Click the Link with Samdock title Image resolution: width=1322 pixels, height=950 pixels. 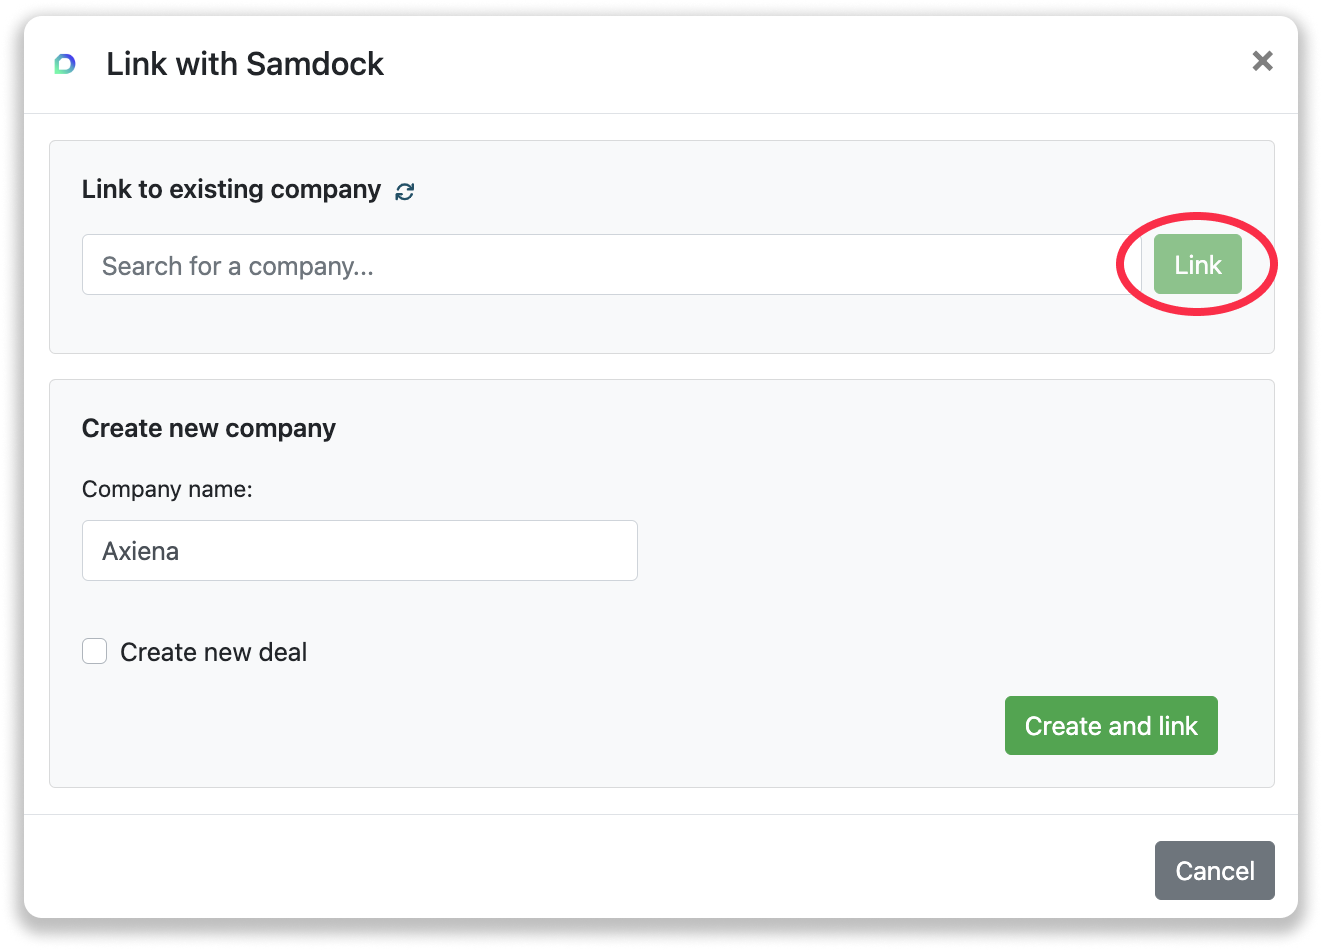click(x=244, y=63)
